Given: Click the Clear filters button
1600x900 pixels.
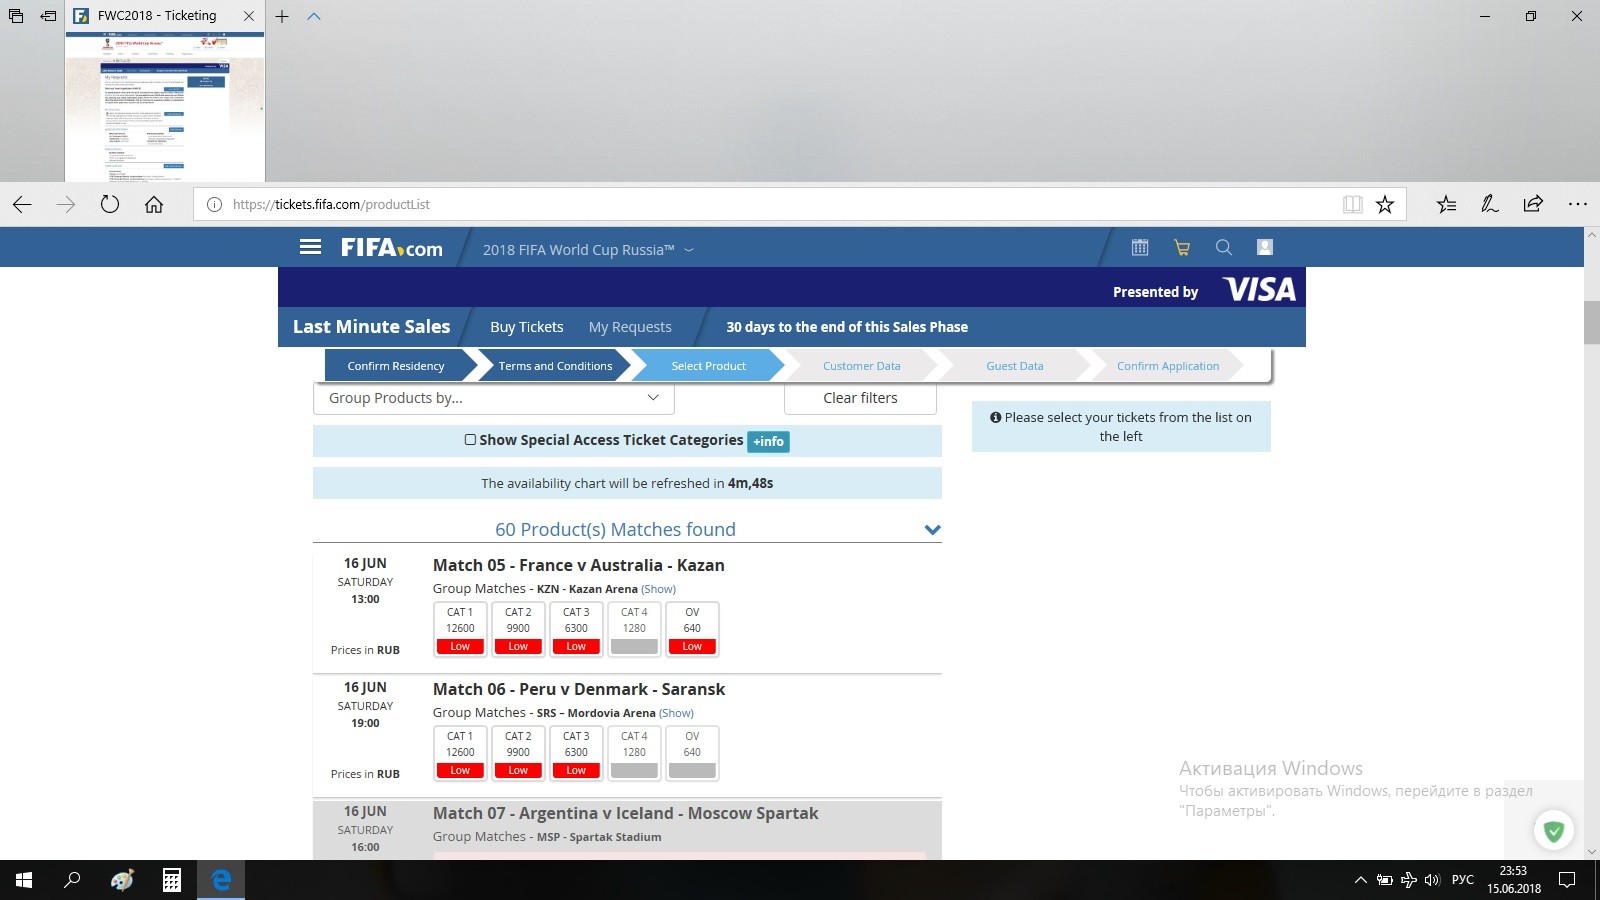Looking at the screenshot, I should click(860, 398).
